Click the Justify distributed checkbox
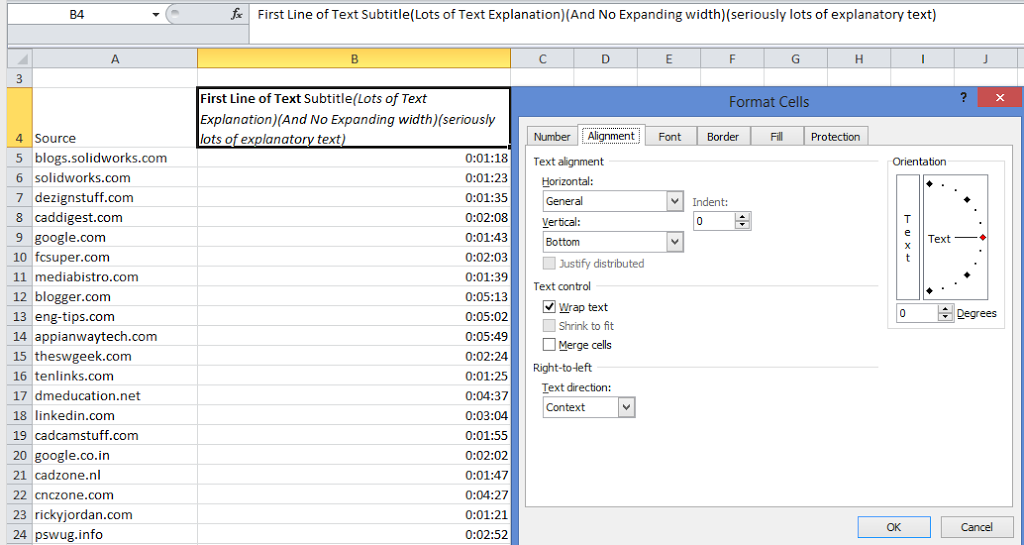 point(549,263)
